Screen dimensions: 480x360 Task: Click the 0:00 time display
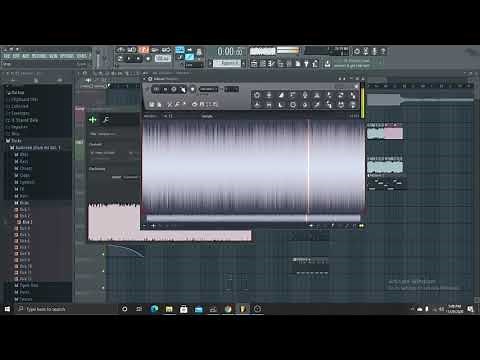(x=229, y=51)
